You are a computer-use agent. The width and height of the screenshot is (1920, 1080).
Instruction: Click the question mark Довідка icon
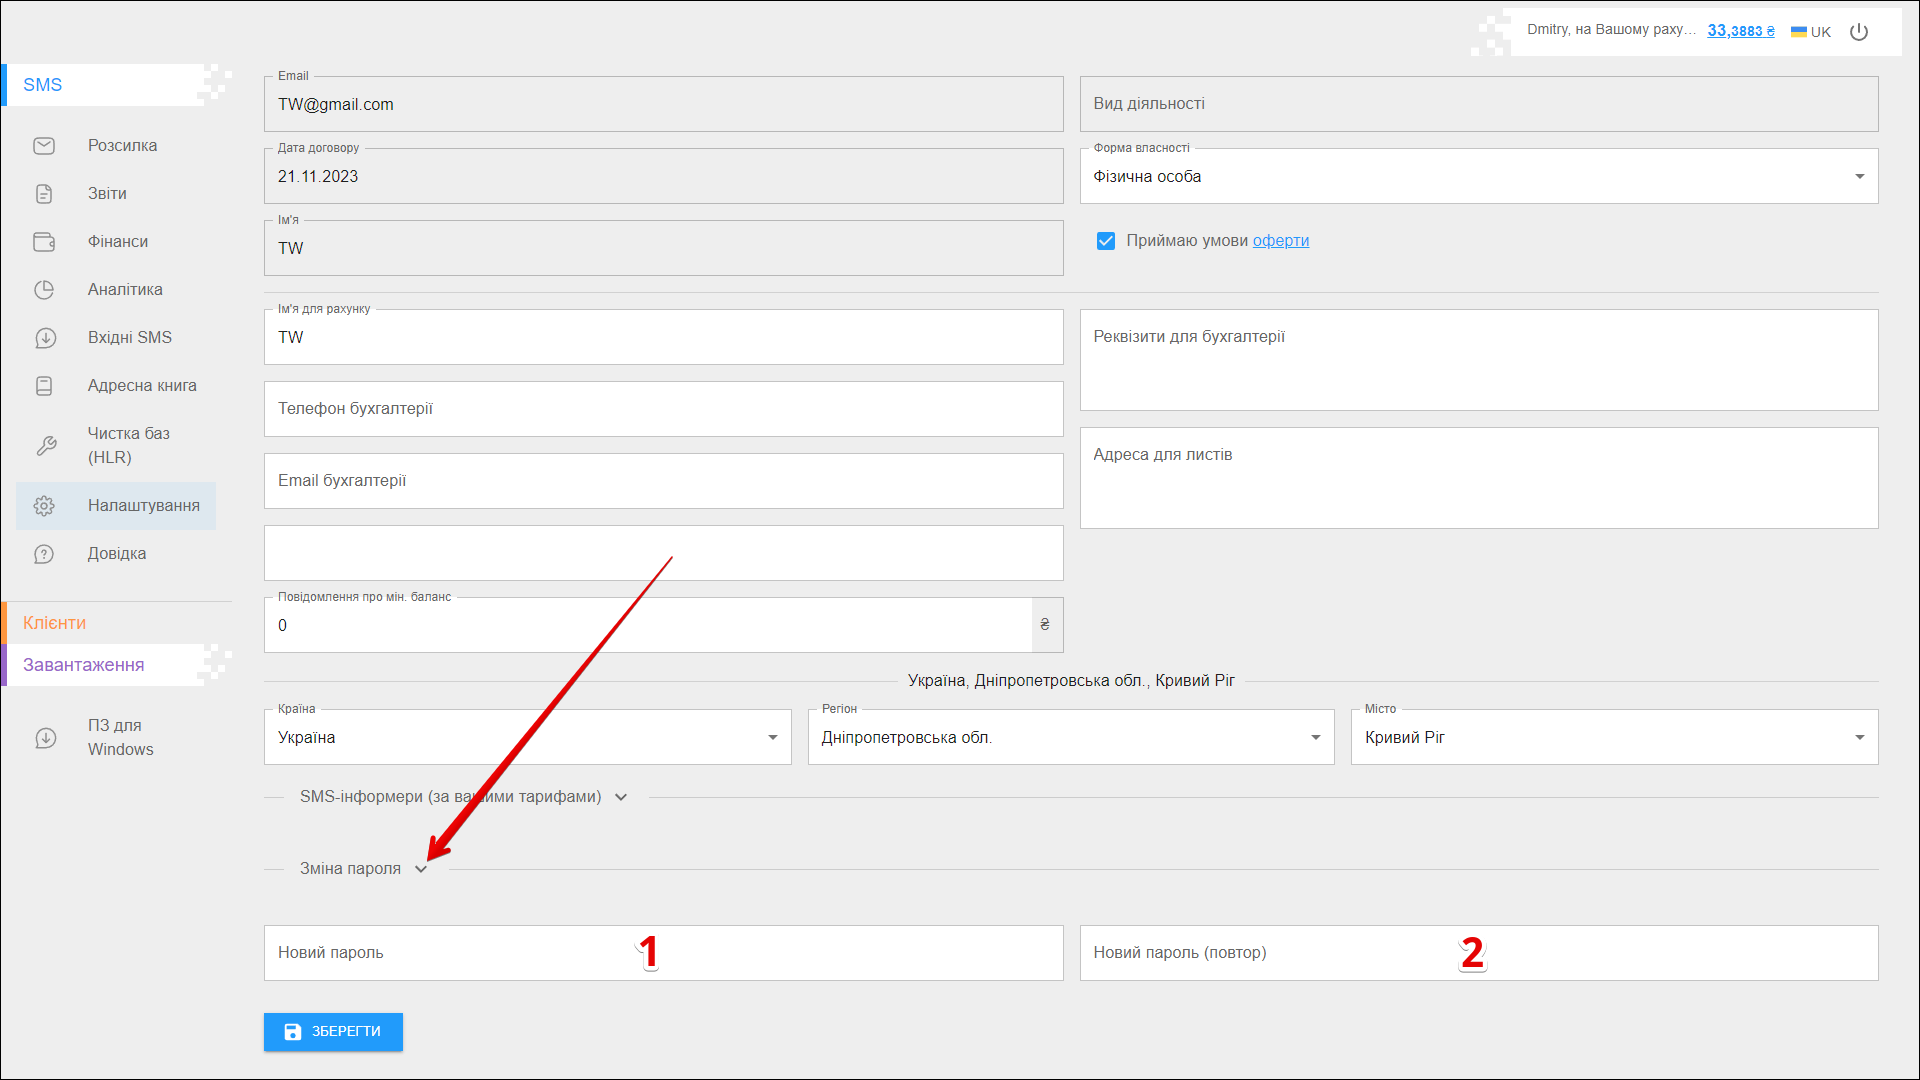[x=44, y=554]
